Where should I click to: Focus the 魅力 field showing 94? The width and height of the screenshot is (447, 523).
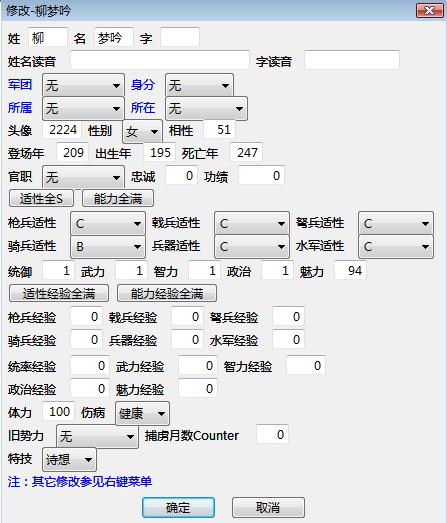(350, 271)
